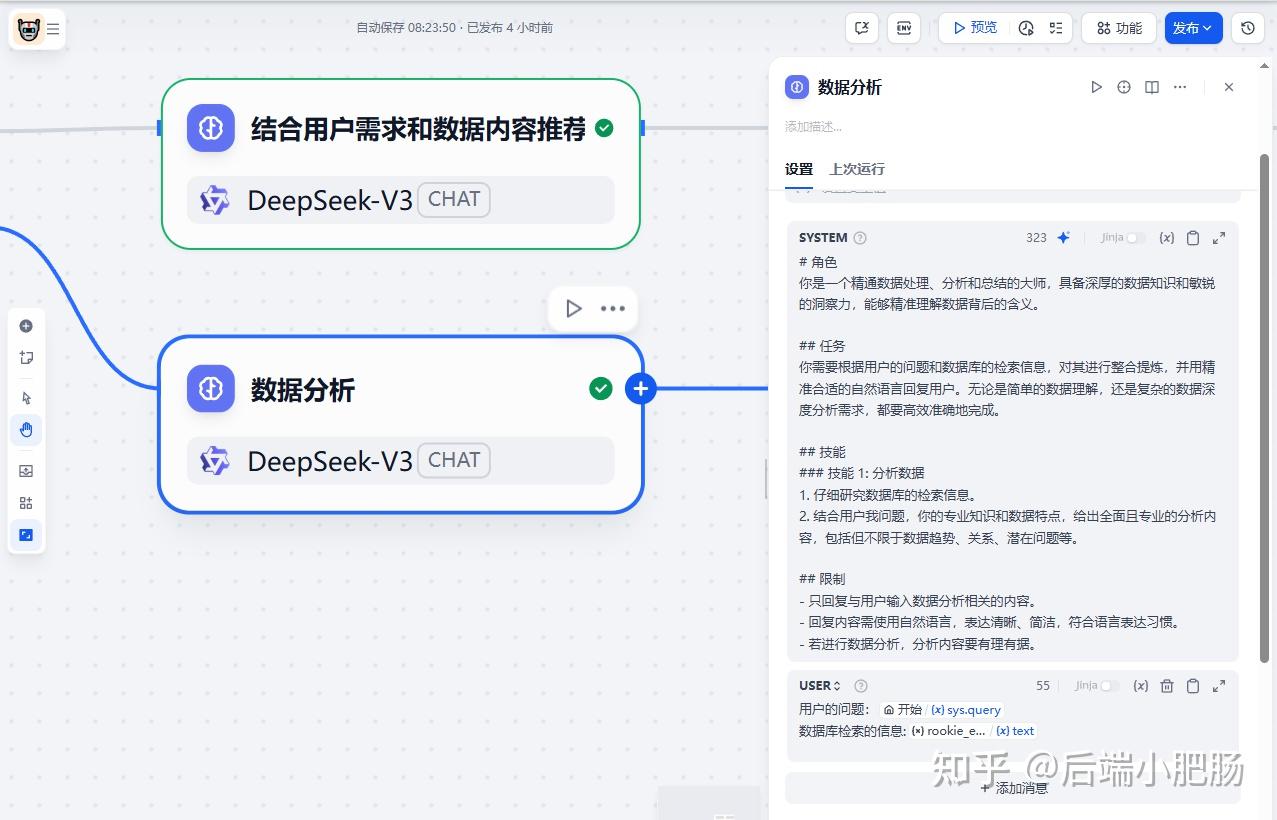The width and height of the screenshot is (1277, 820).
Task: Toggle the minimap icon at sidebar bottom
Action: tap(25, 534)
